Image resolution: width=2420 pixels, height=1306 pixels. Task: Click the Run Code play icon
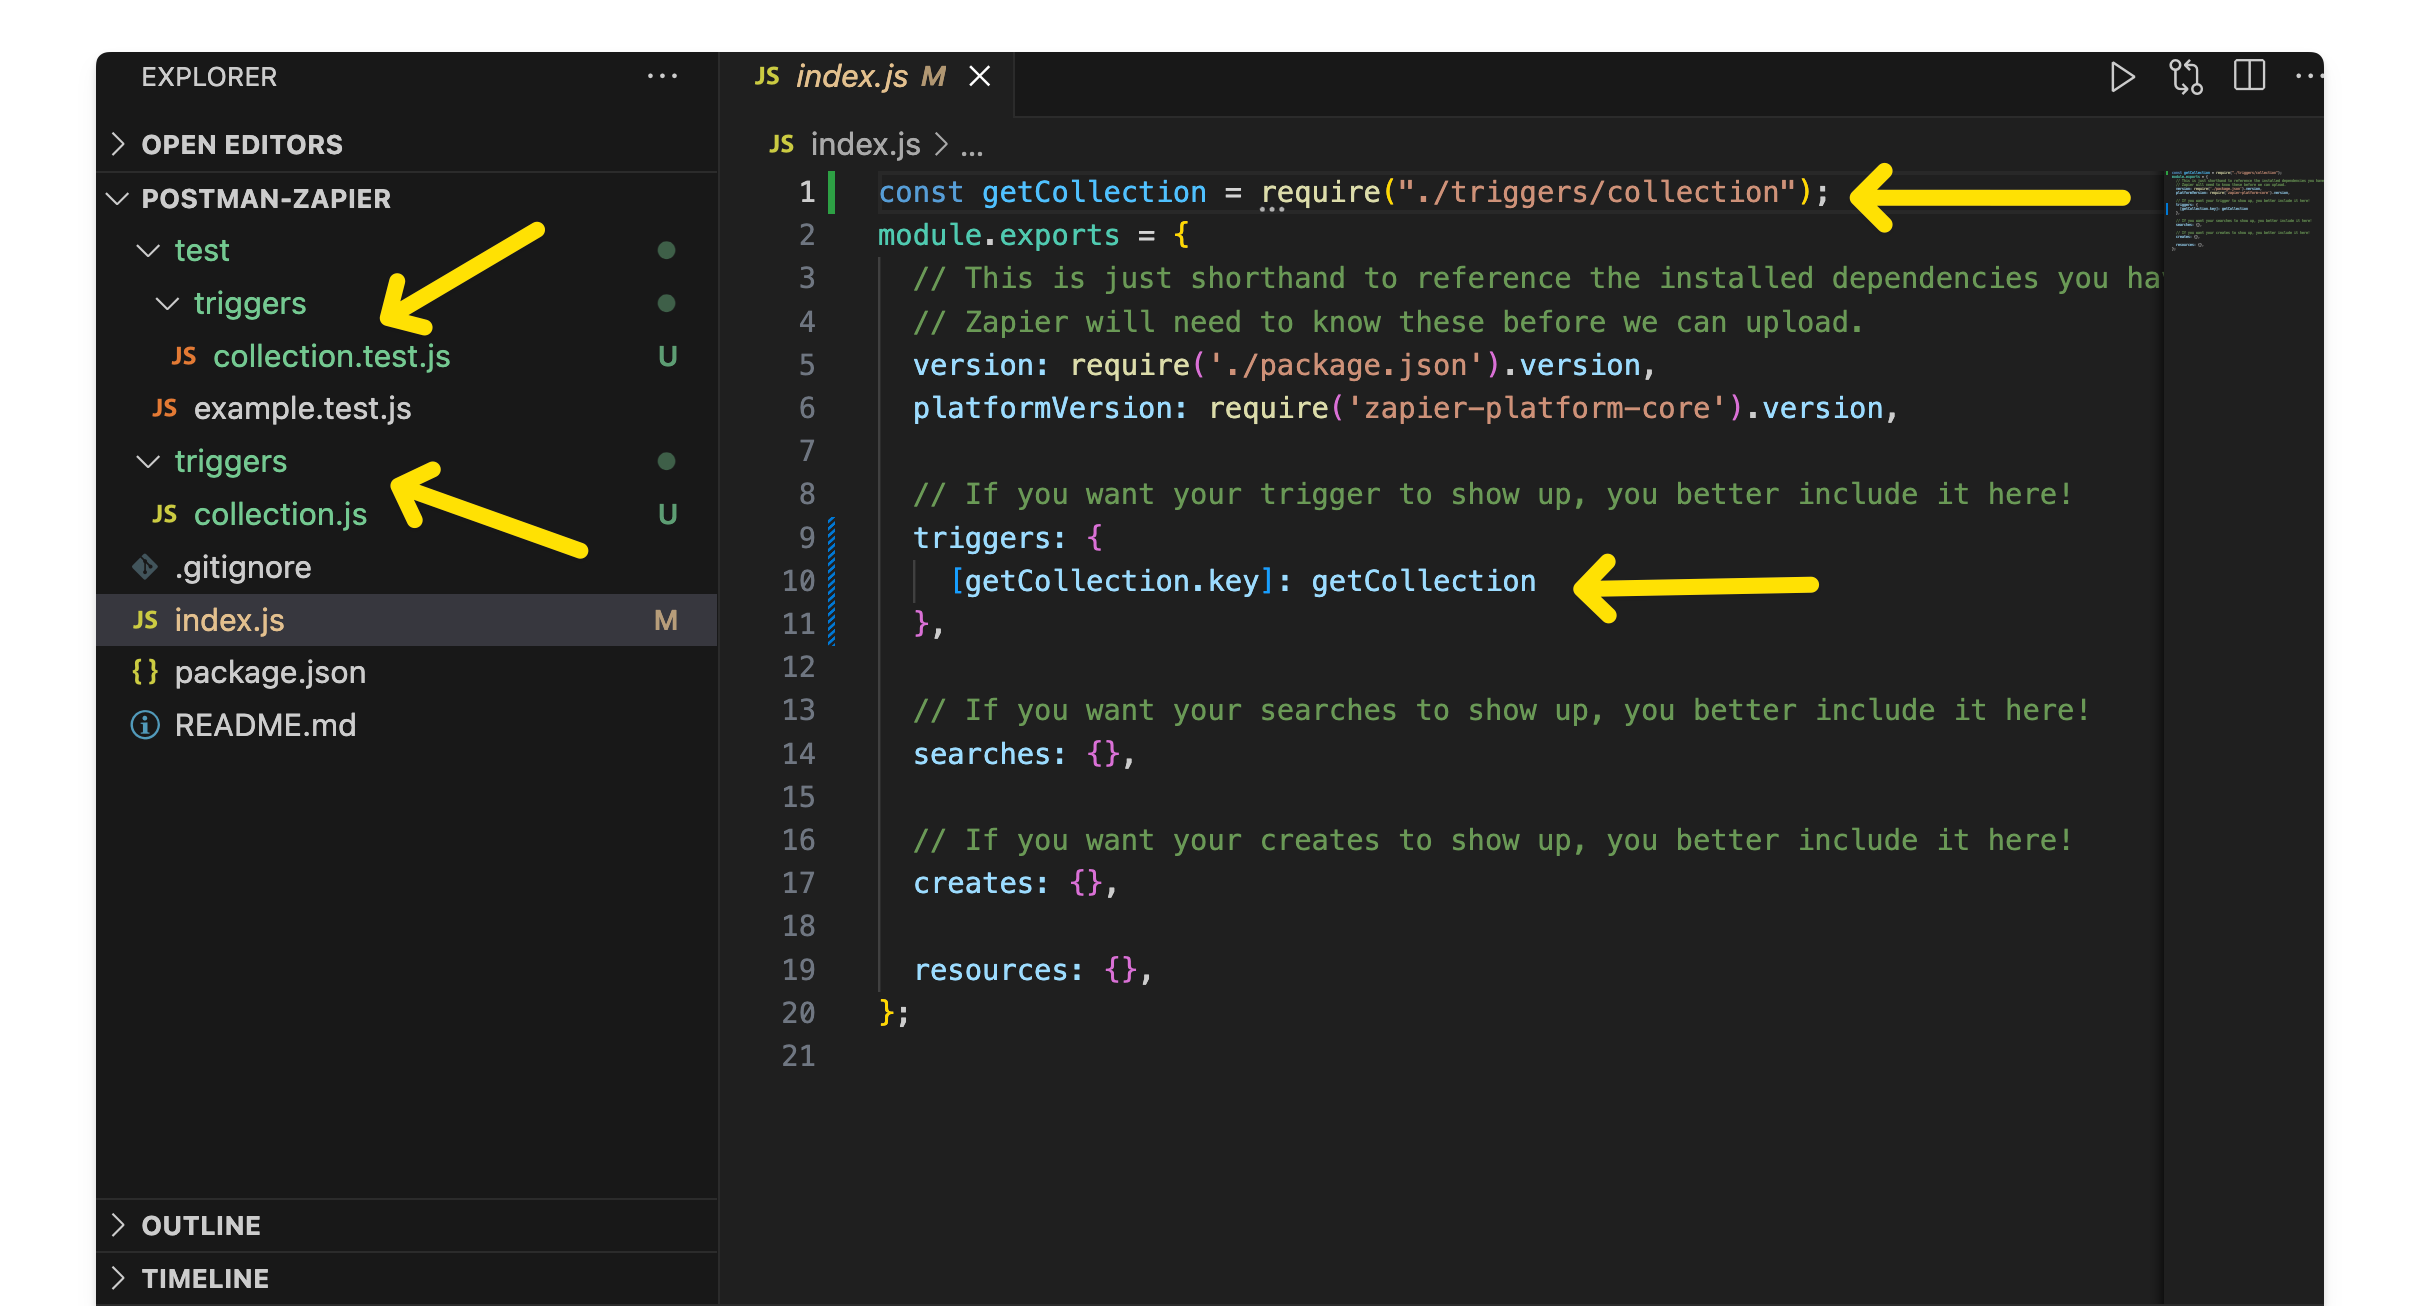tap(2121, 77)
